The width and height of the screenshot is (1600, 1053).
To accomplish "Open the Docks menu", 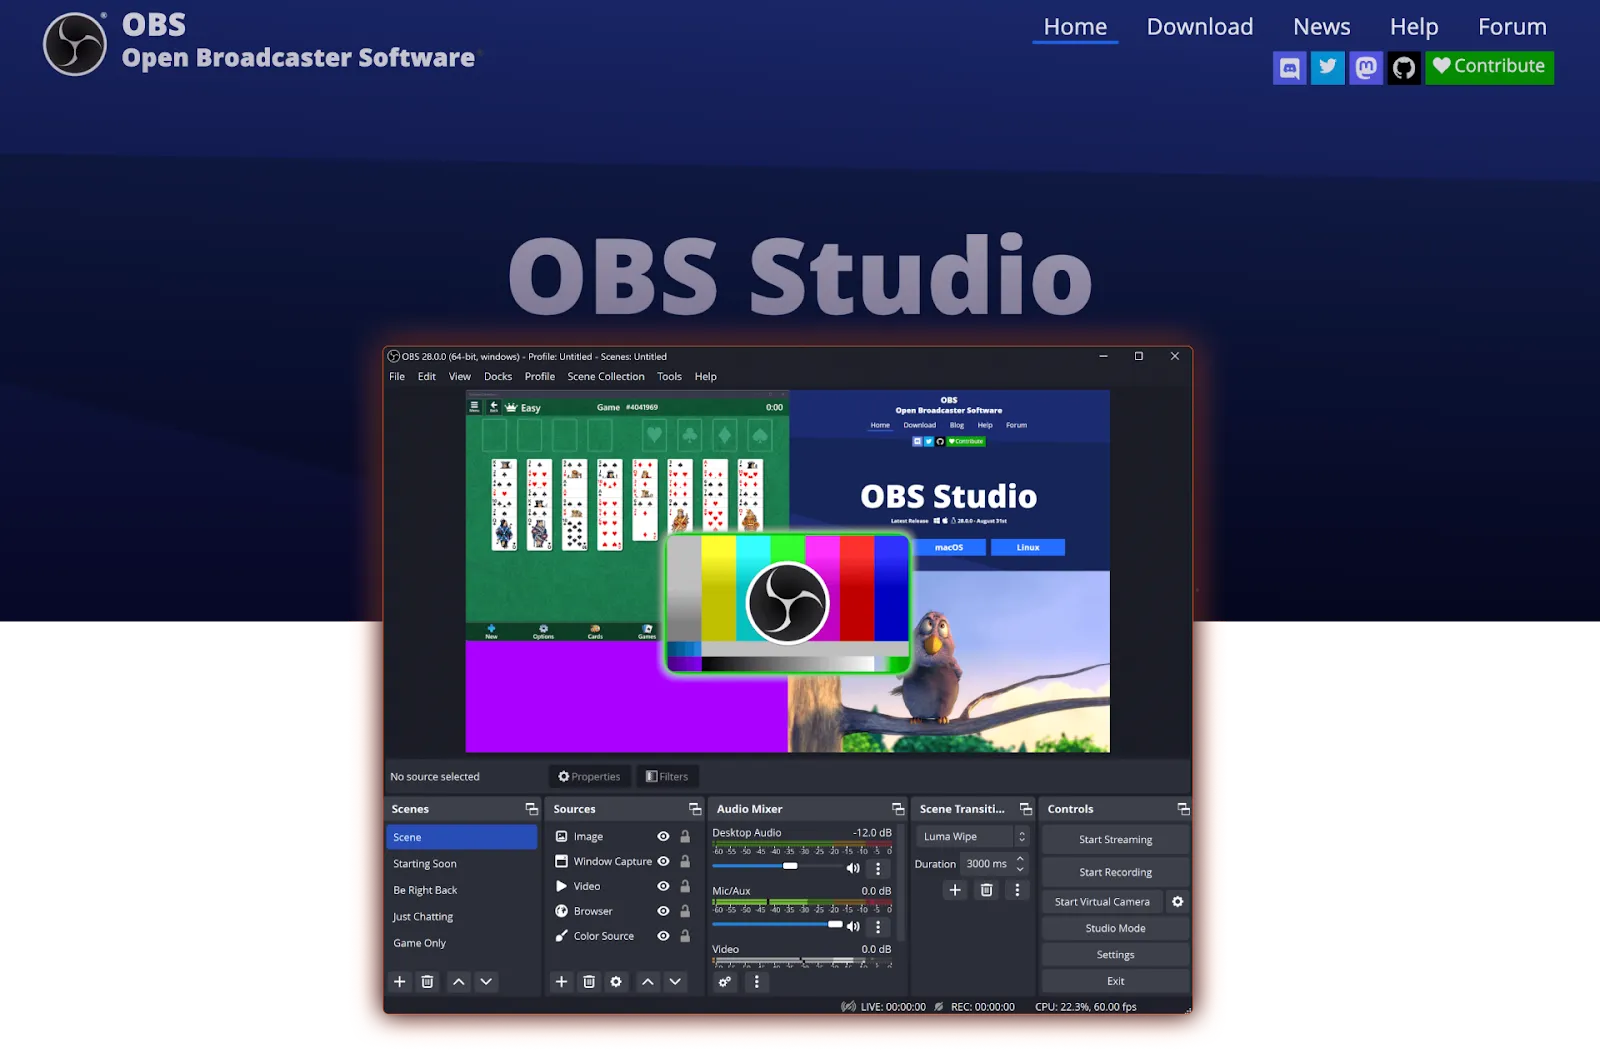I will 498,377.
